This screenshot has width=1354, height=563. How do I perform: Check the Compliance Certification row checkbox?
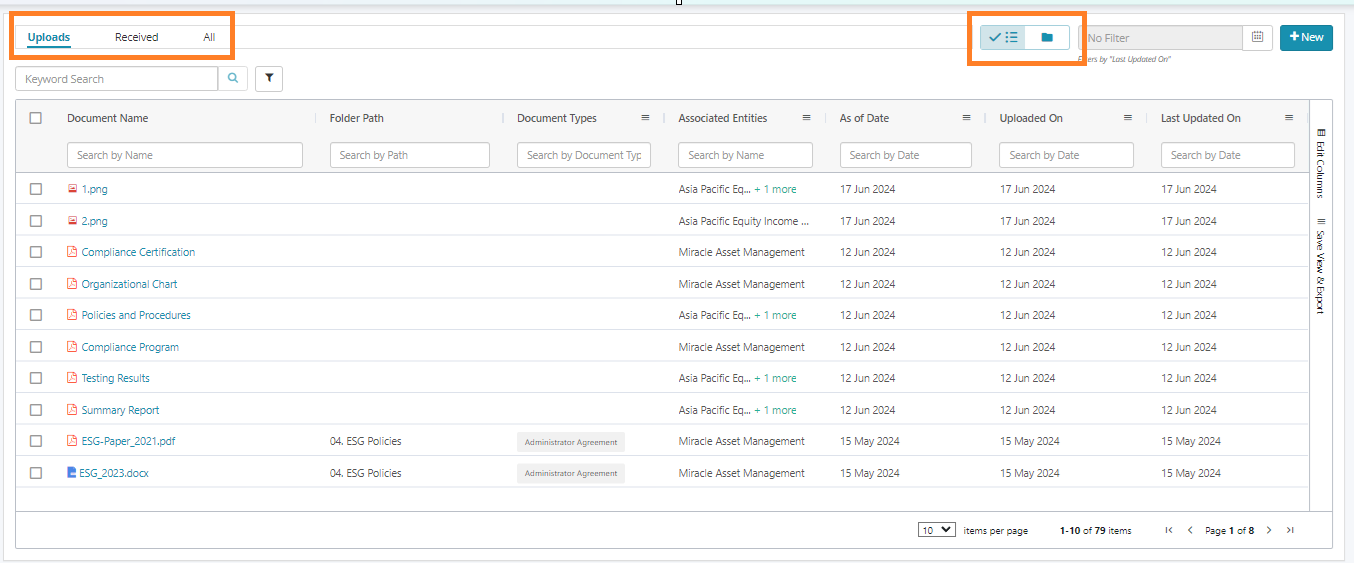click(36, 252)
